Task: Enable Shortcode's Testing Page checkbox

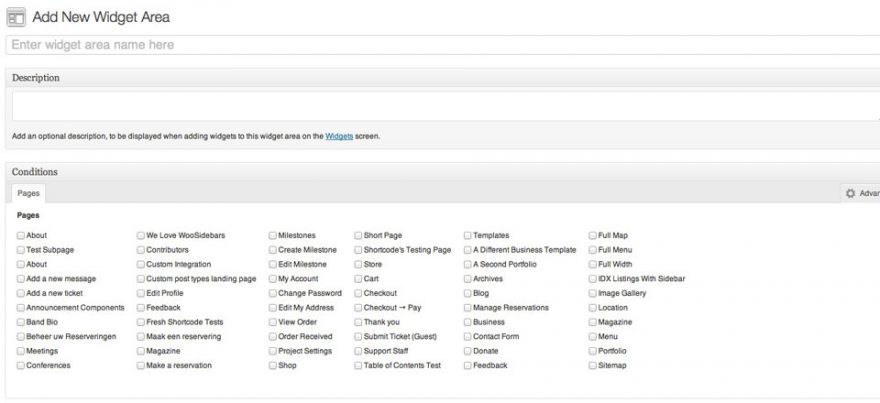Action: click(x=358, y=250)
